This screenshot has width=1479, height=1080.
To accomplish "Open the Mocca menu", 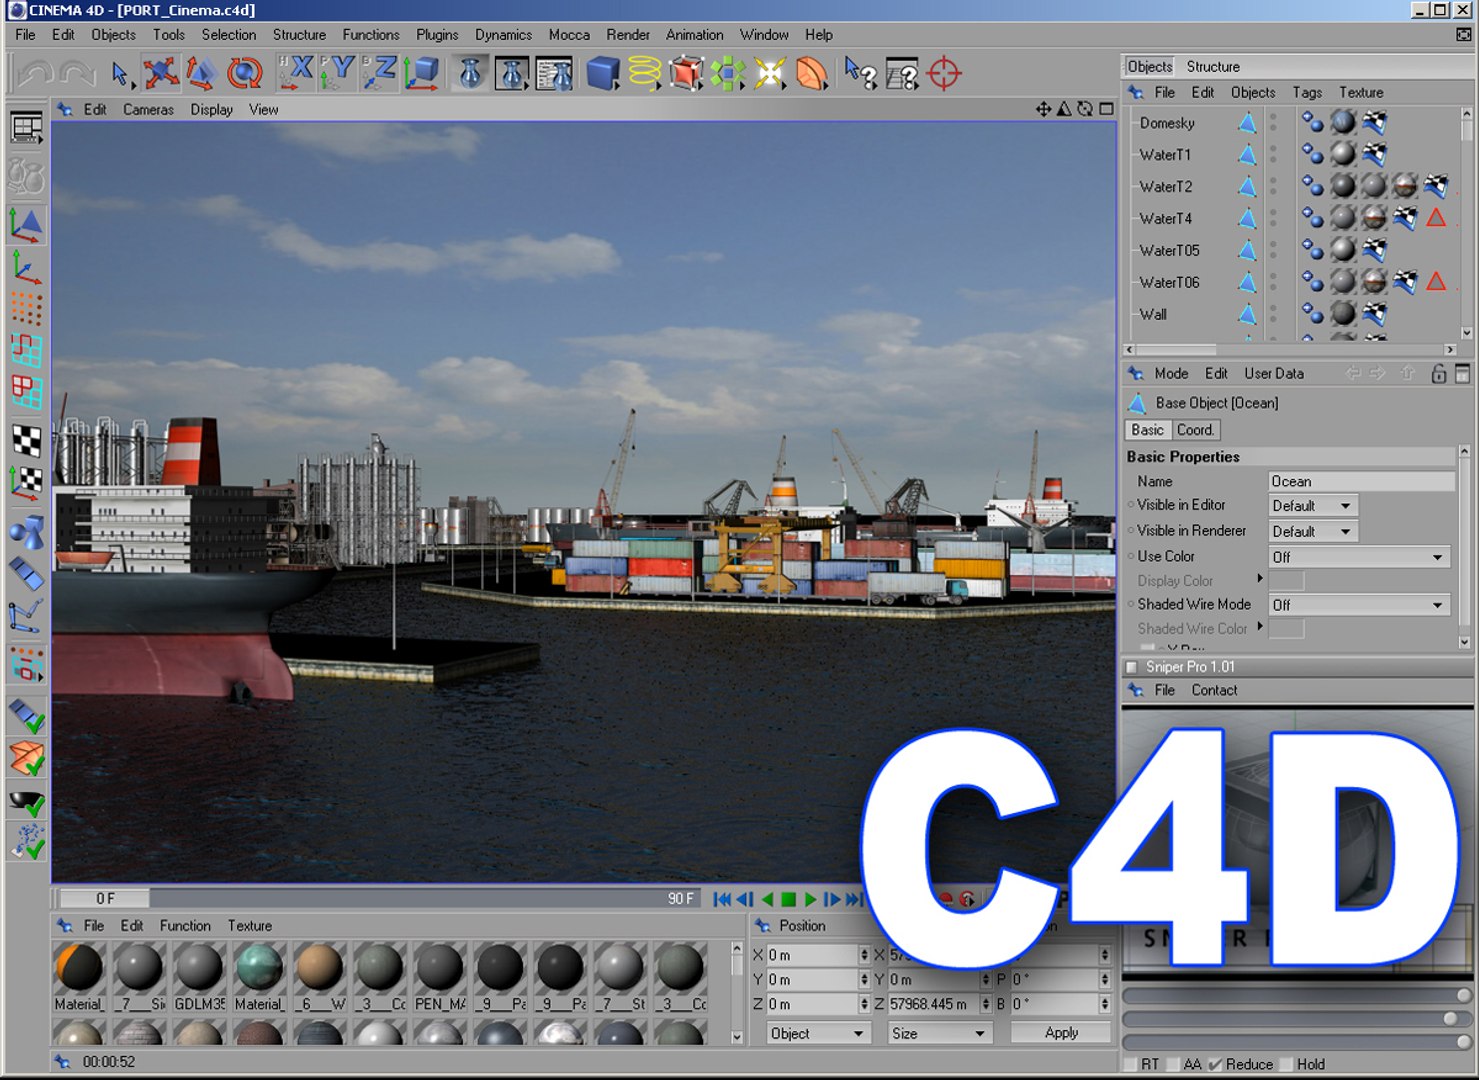I will (x=569, y=34).
